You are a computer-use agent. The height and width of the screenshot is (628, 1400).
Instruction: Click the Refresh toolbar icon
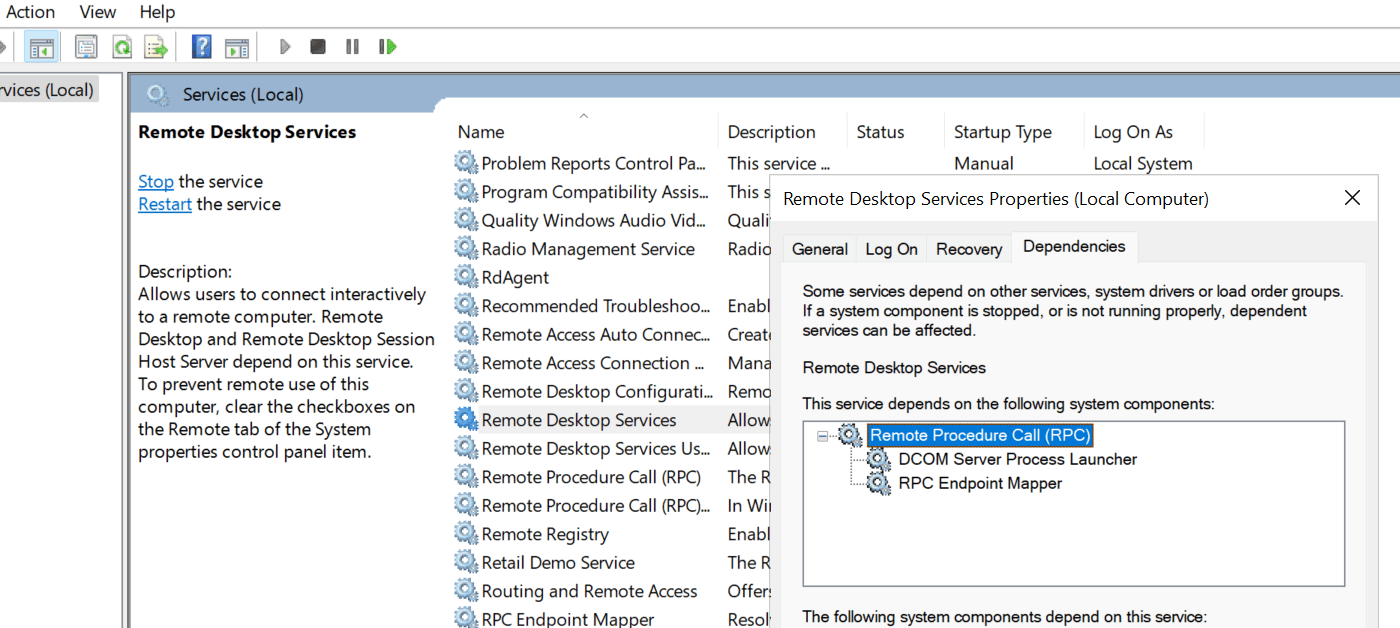(x=122, y=47)
